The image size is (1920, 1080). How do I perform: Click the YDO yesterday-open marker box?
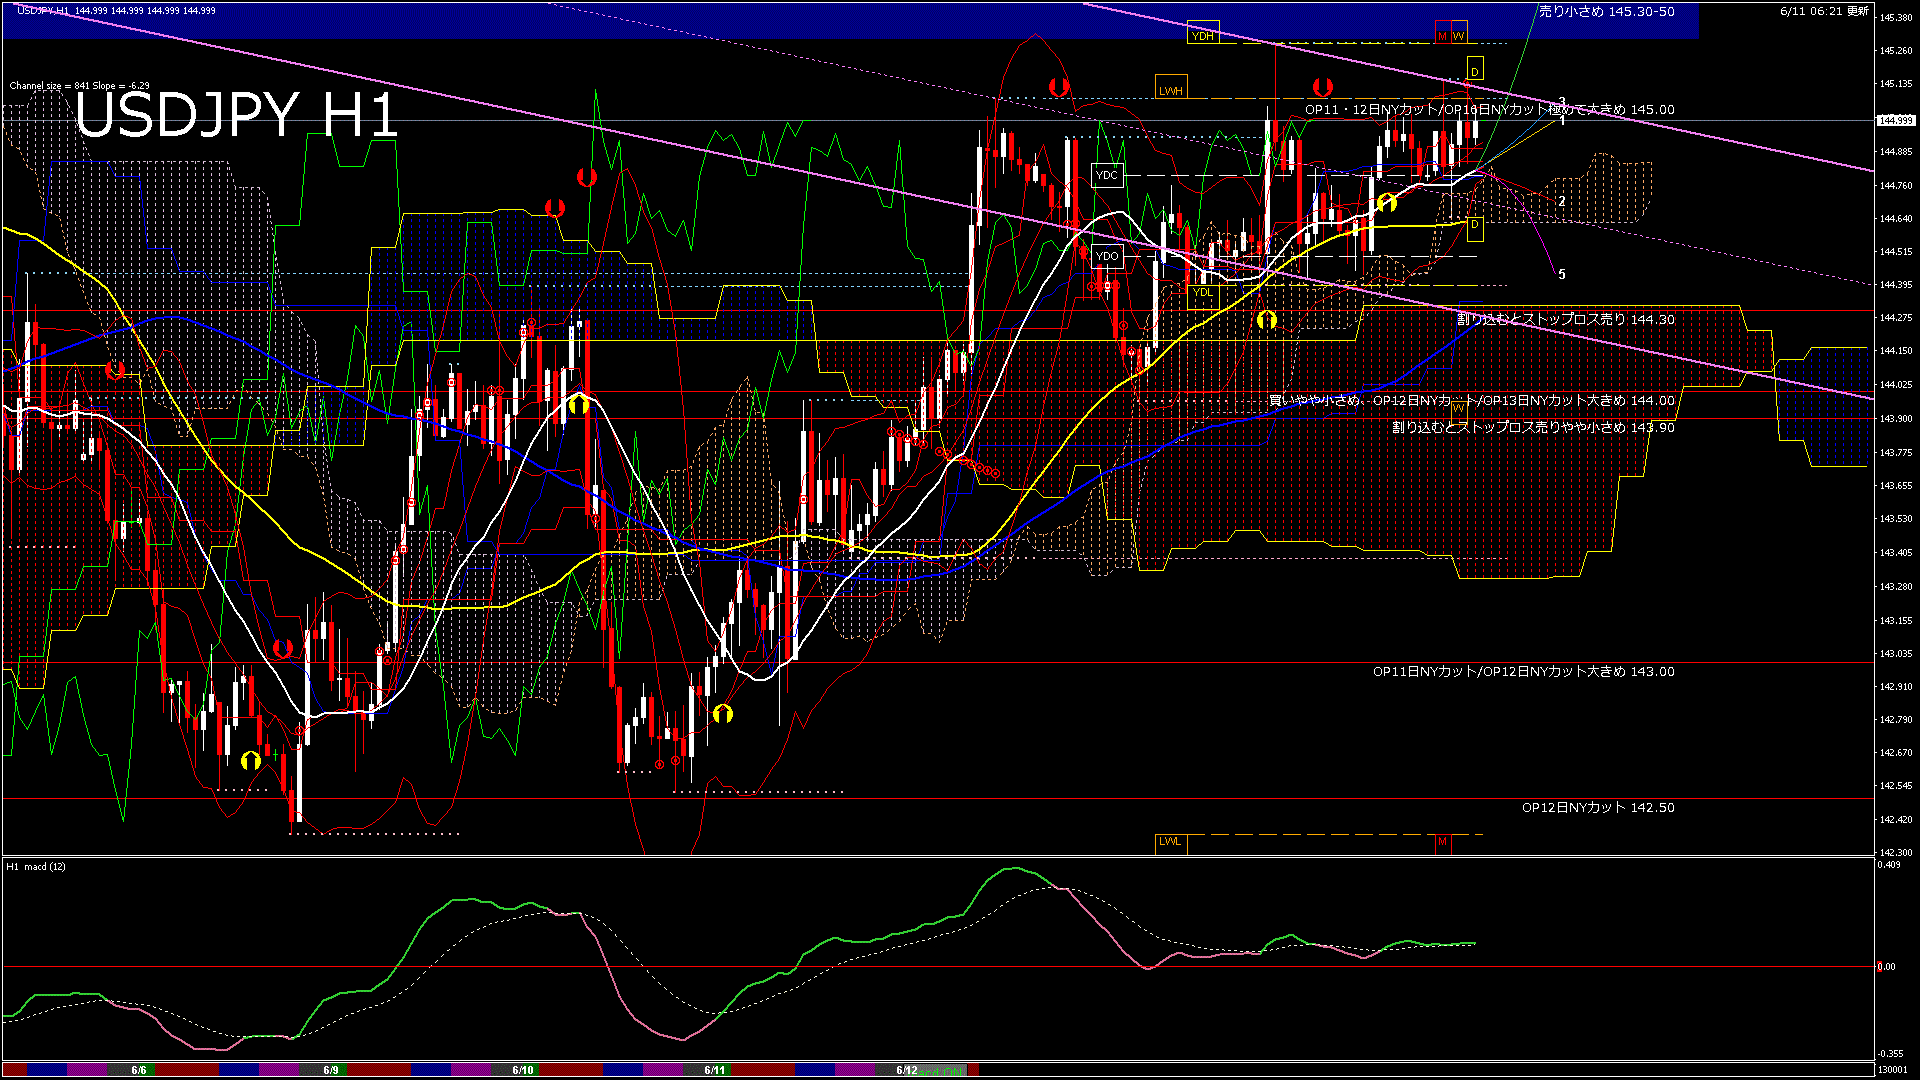click(x=1107, y=256)
